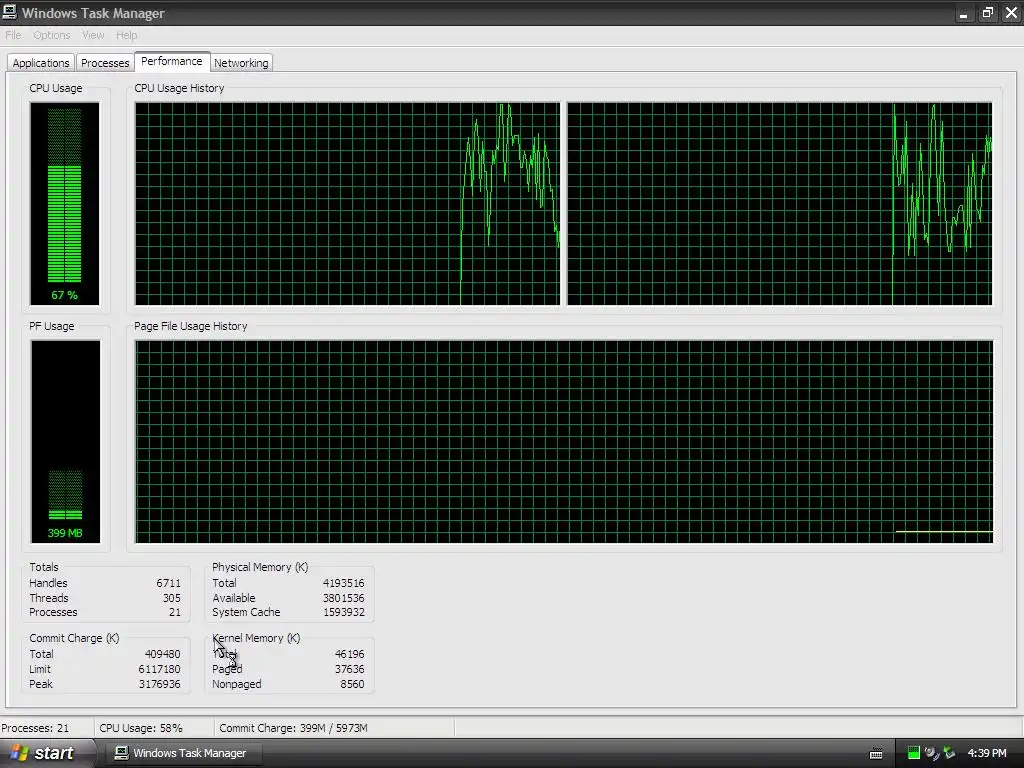The image size is (1024, 768).
Task: Click the CPU Usage gauge showing 67 %
Action: (65, 203)
